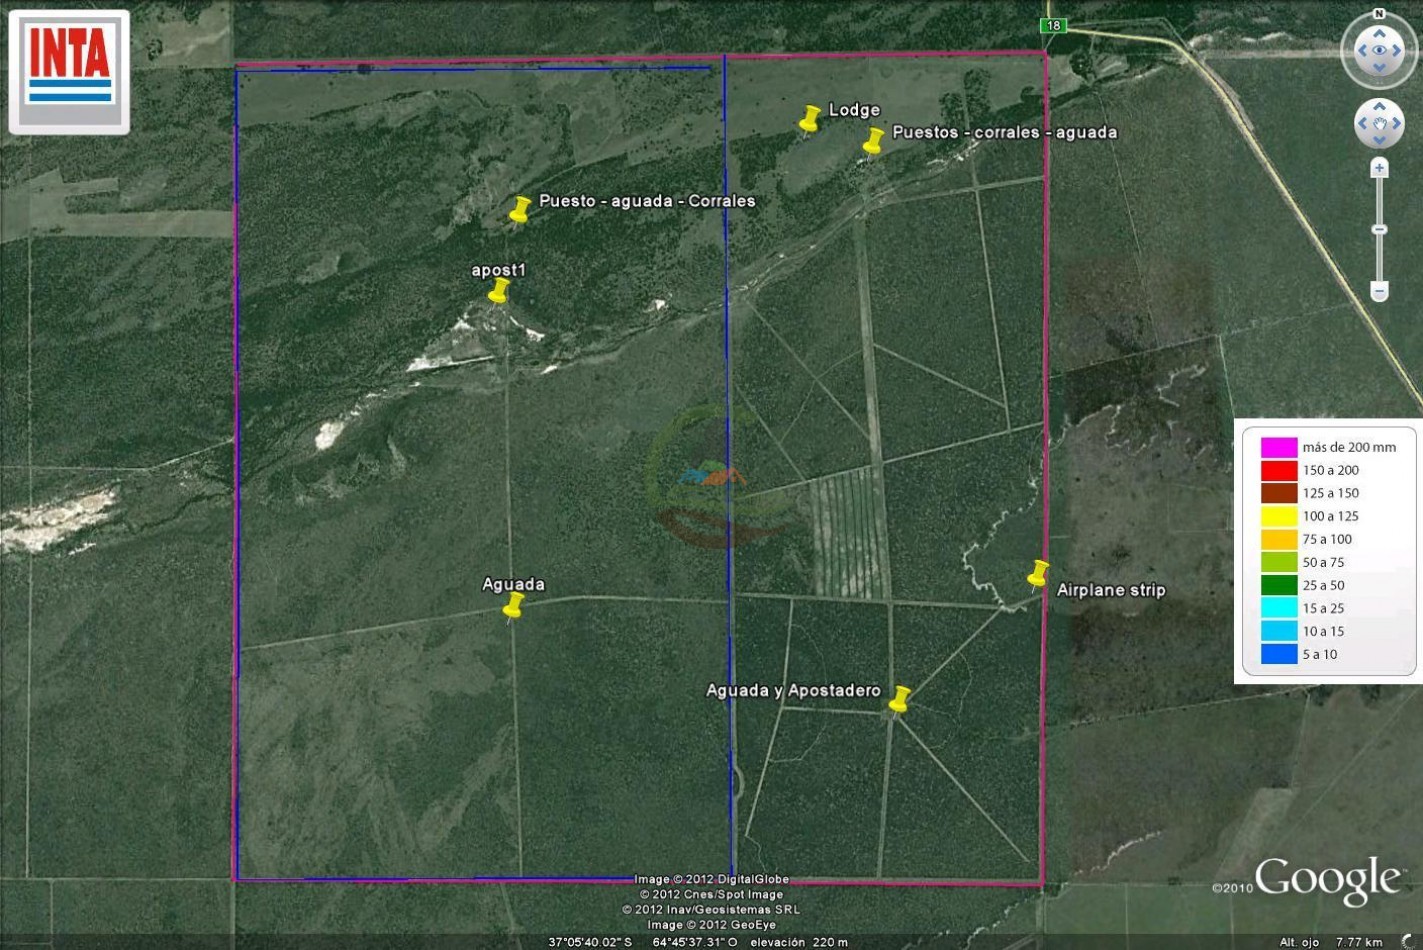Image resolution: width=1423 pixels, height=950 pixels.
Task: Click the eye icon in look joystick
Action: point(1379,50)
